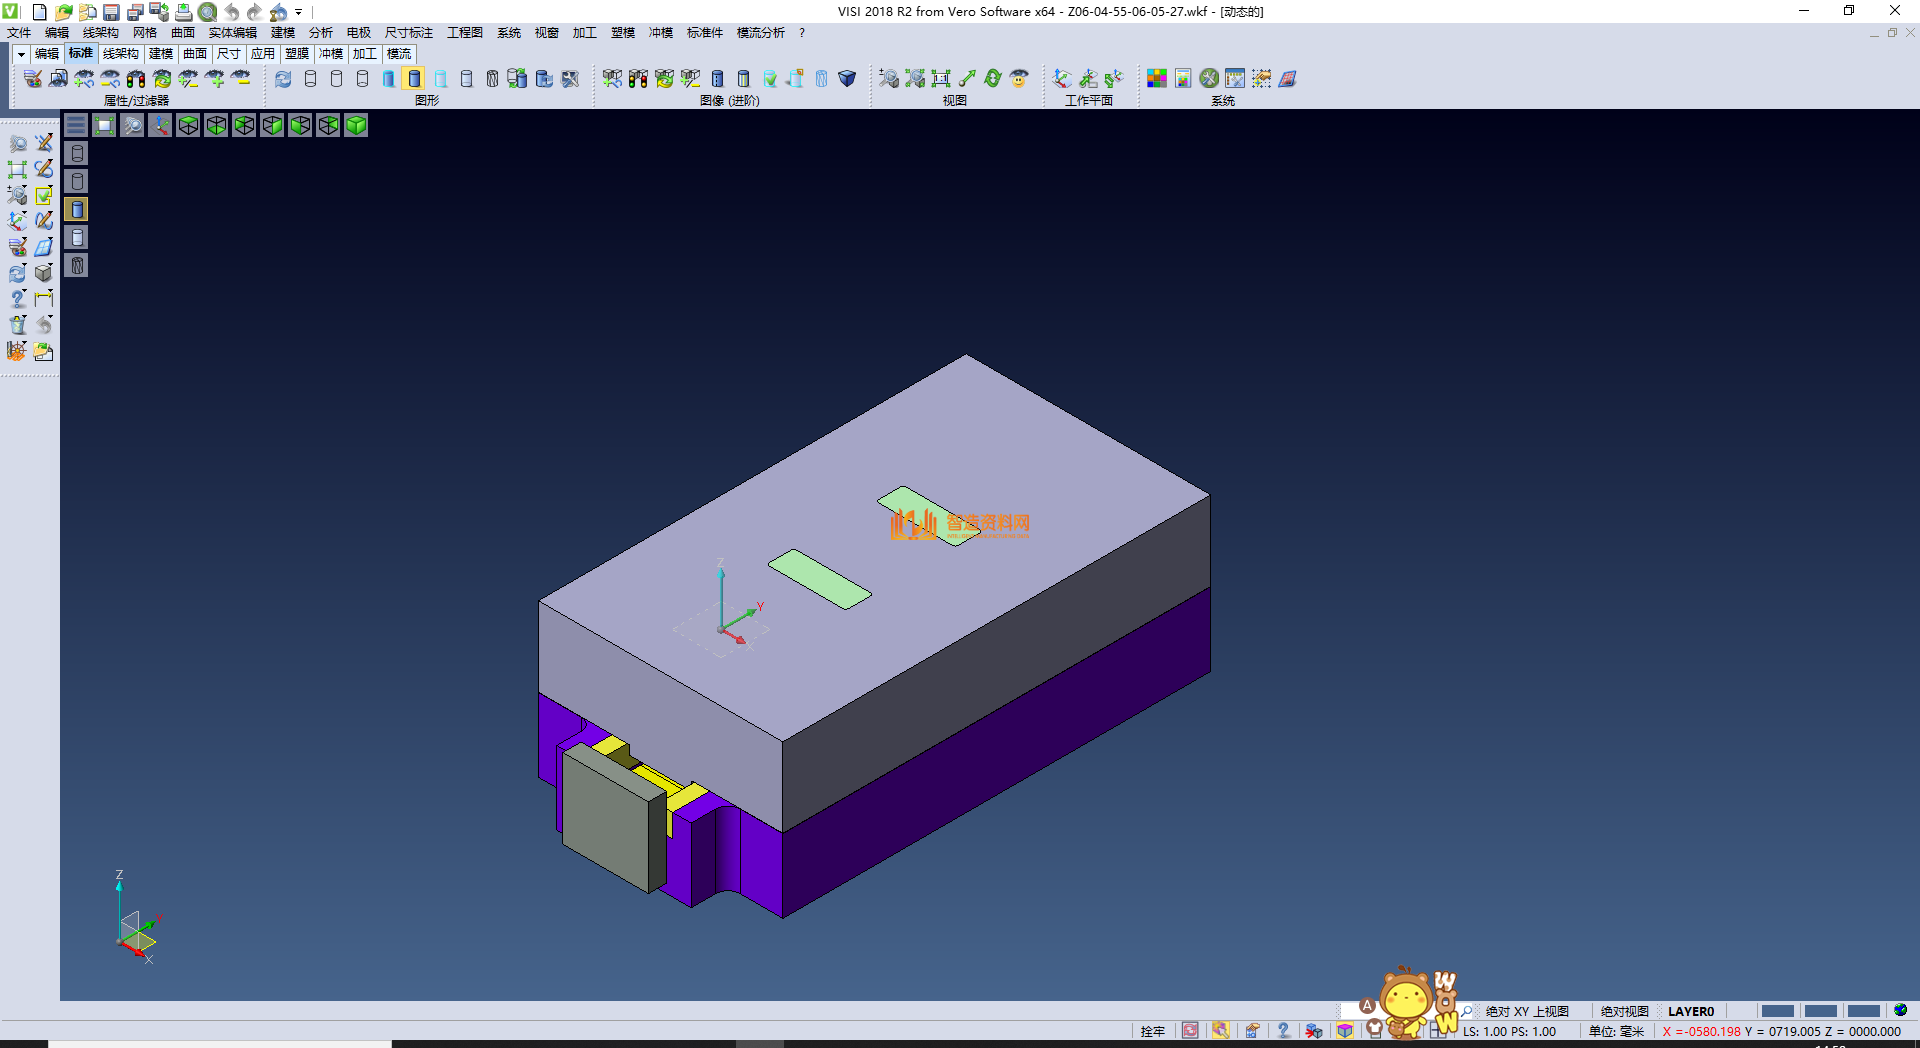Viewport: 1920px width, 1048px height.
Task: Click the traffic-light filter icon in 属性/过滤器
Action: tap(137, 78)
